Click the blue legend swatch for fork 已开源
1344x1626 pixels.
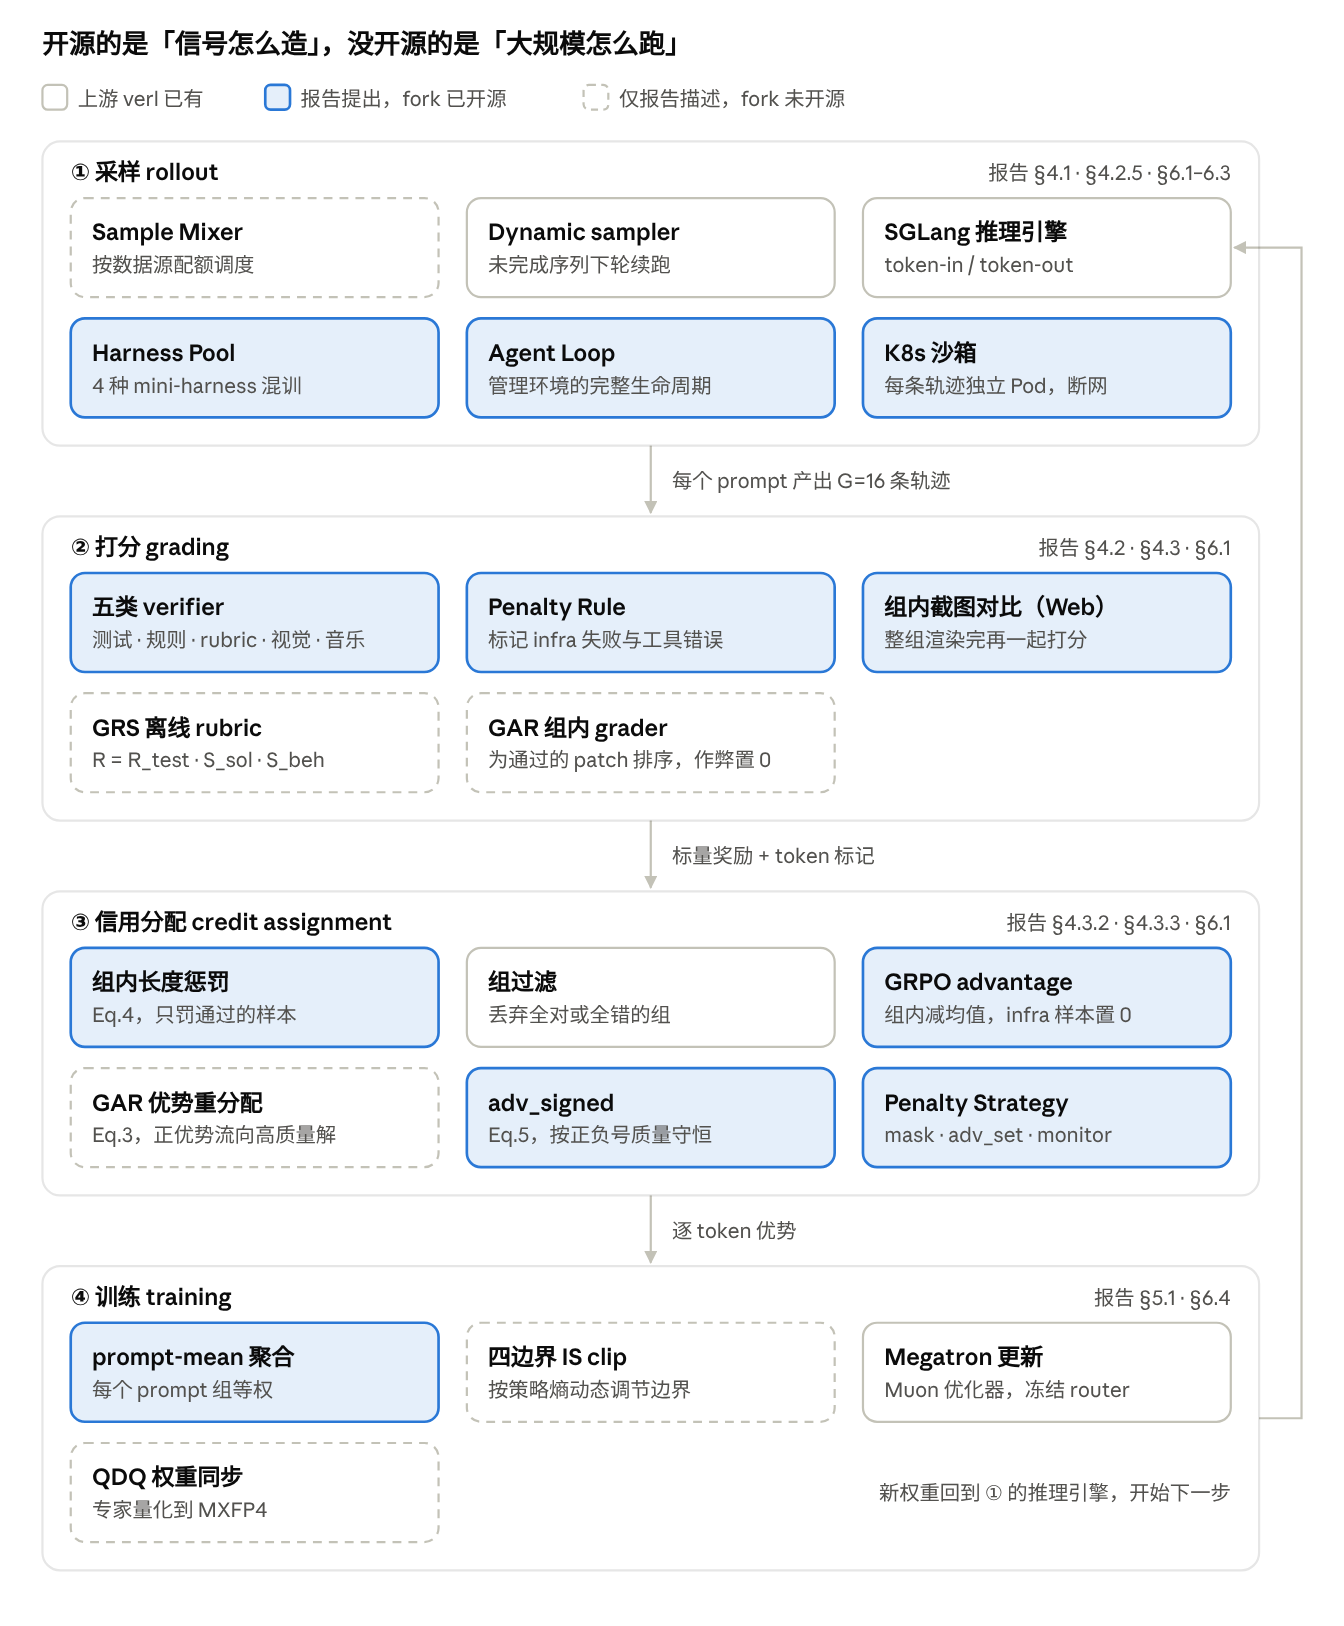[x=277, y=97]
